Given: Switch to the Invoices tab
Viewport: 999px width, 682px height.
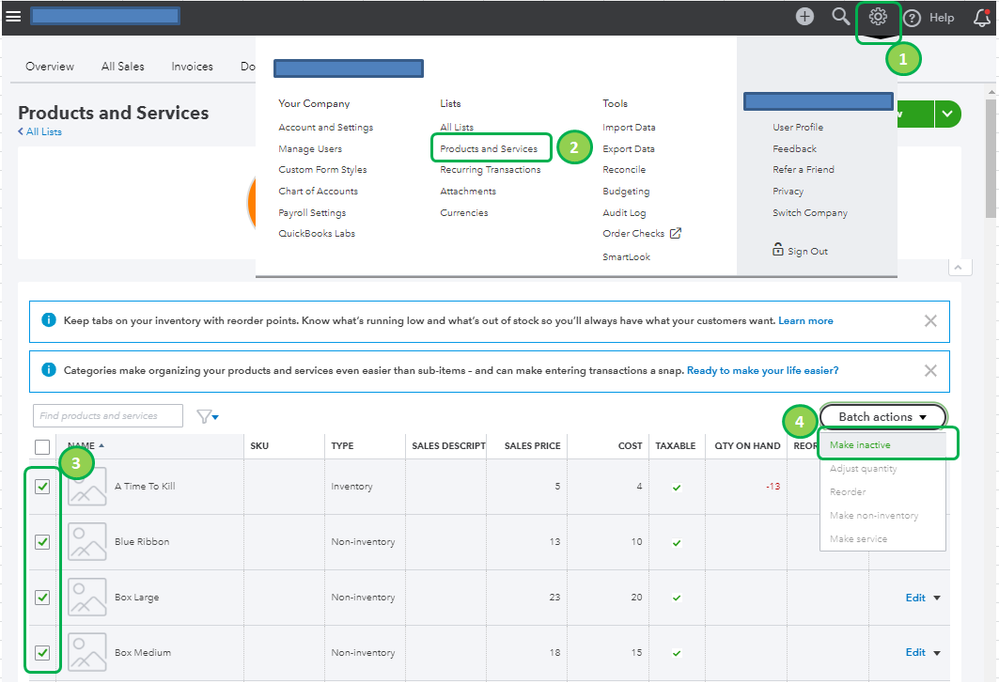Looking at the screenshot, I should tap(192, 66).
